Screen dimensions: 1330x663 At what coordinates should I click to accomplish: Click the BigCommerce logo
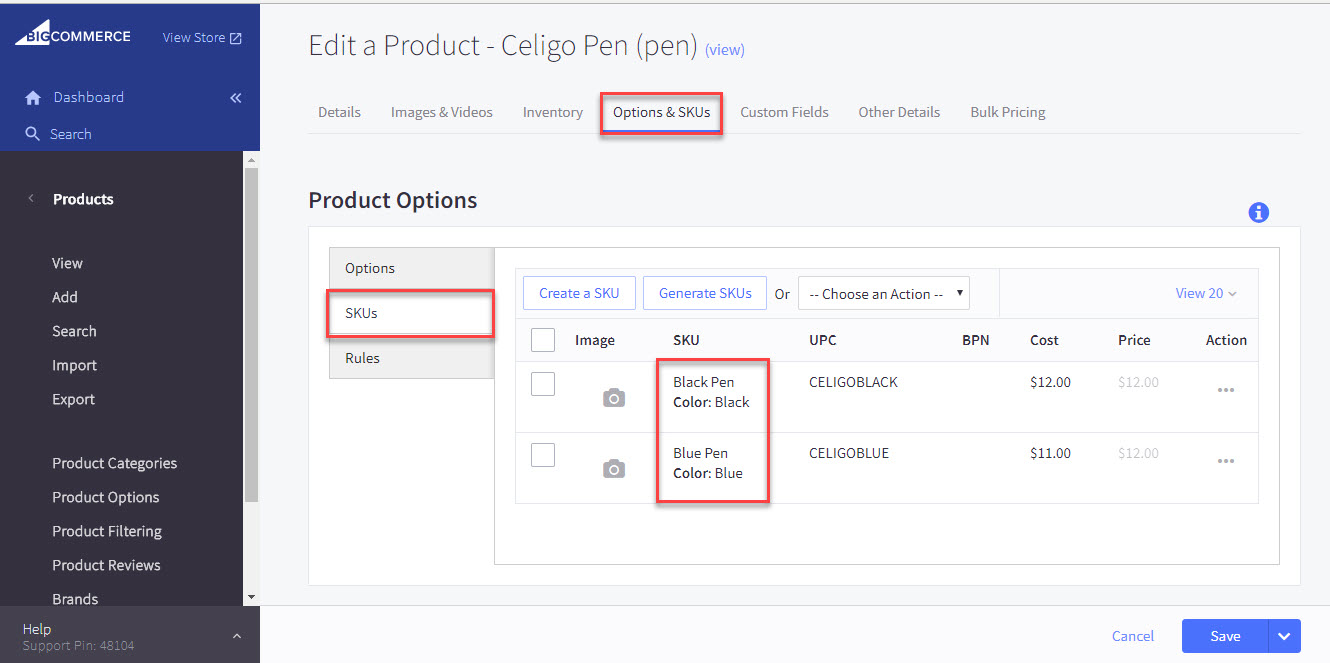point(72,36)
